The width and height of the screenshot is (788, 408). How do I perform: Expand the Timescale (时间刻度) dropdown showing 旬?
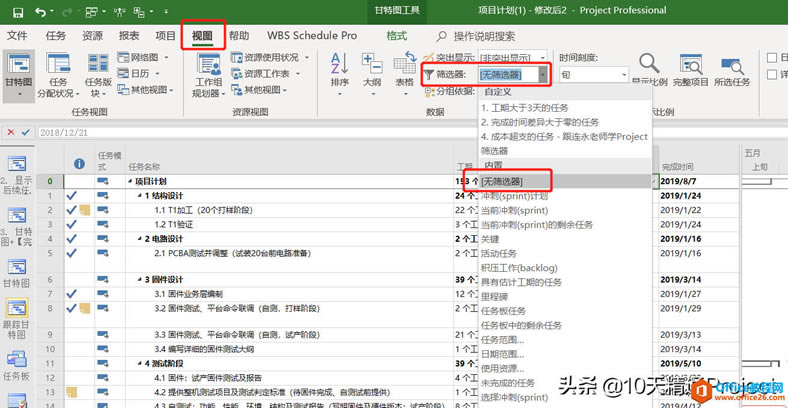point(625,75)
